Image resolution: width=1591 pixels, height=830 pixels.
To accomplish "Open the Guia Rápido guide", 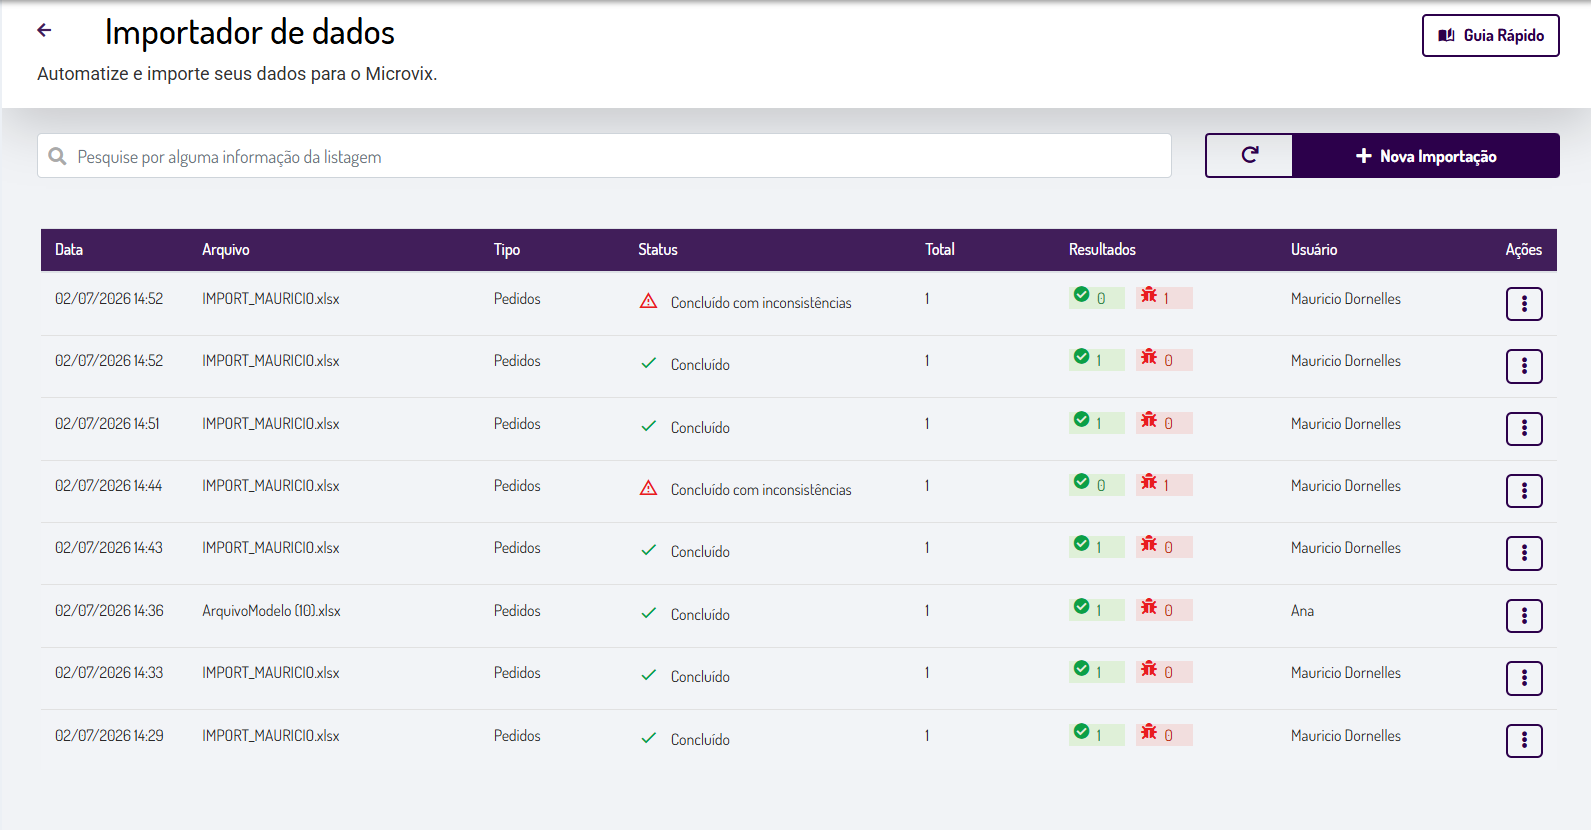I will 1490,35.
